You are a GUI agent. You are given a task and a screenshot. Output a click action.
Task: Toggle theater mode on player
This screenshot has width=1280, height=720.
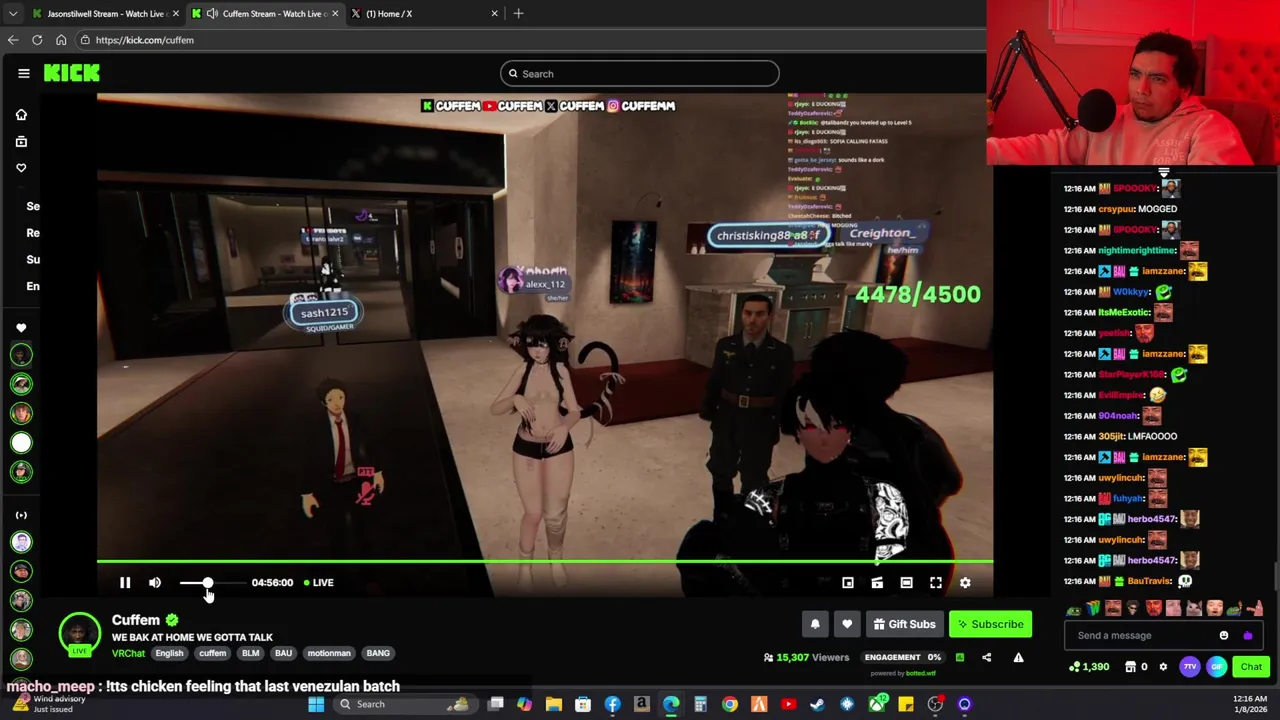tap(906, 582)
